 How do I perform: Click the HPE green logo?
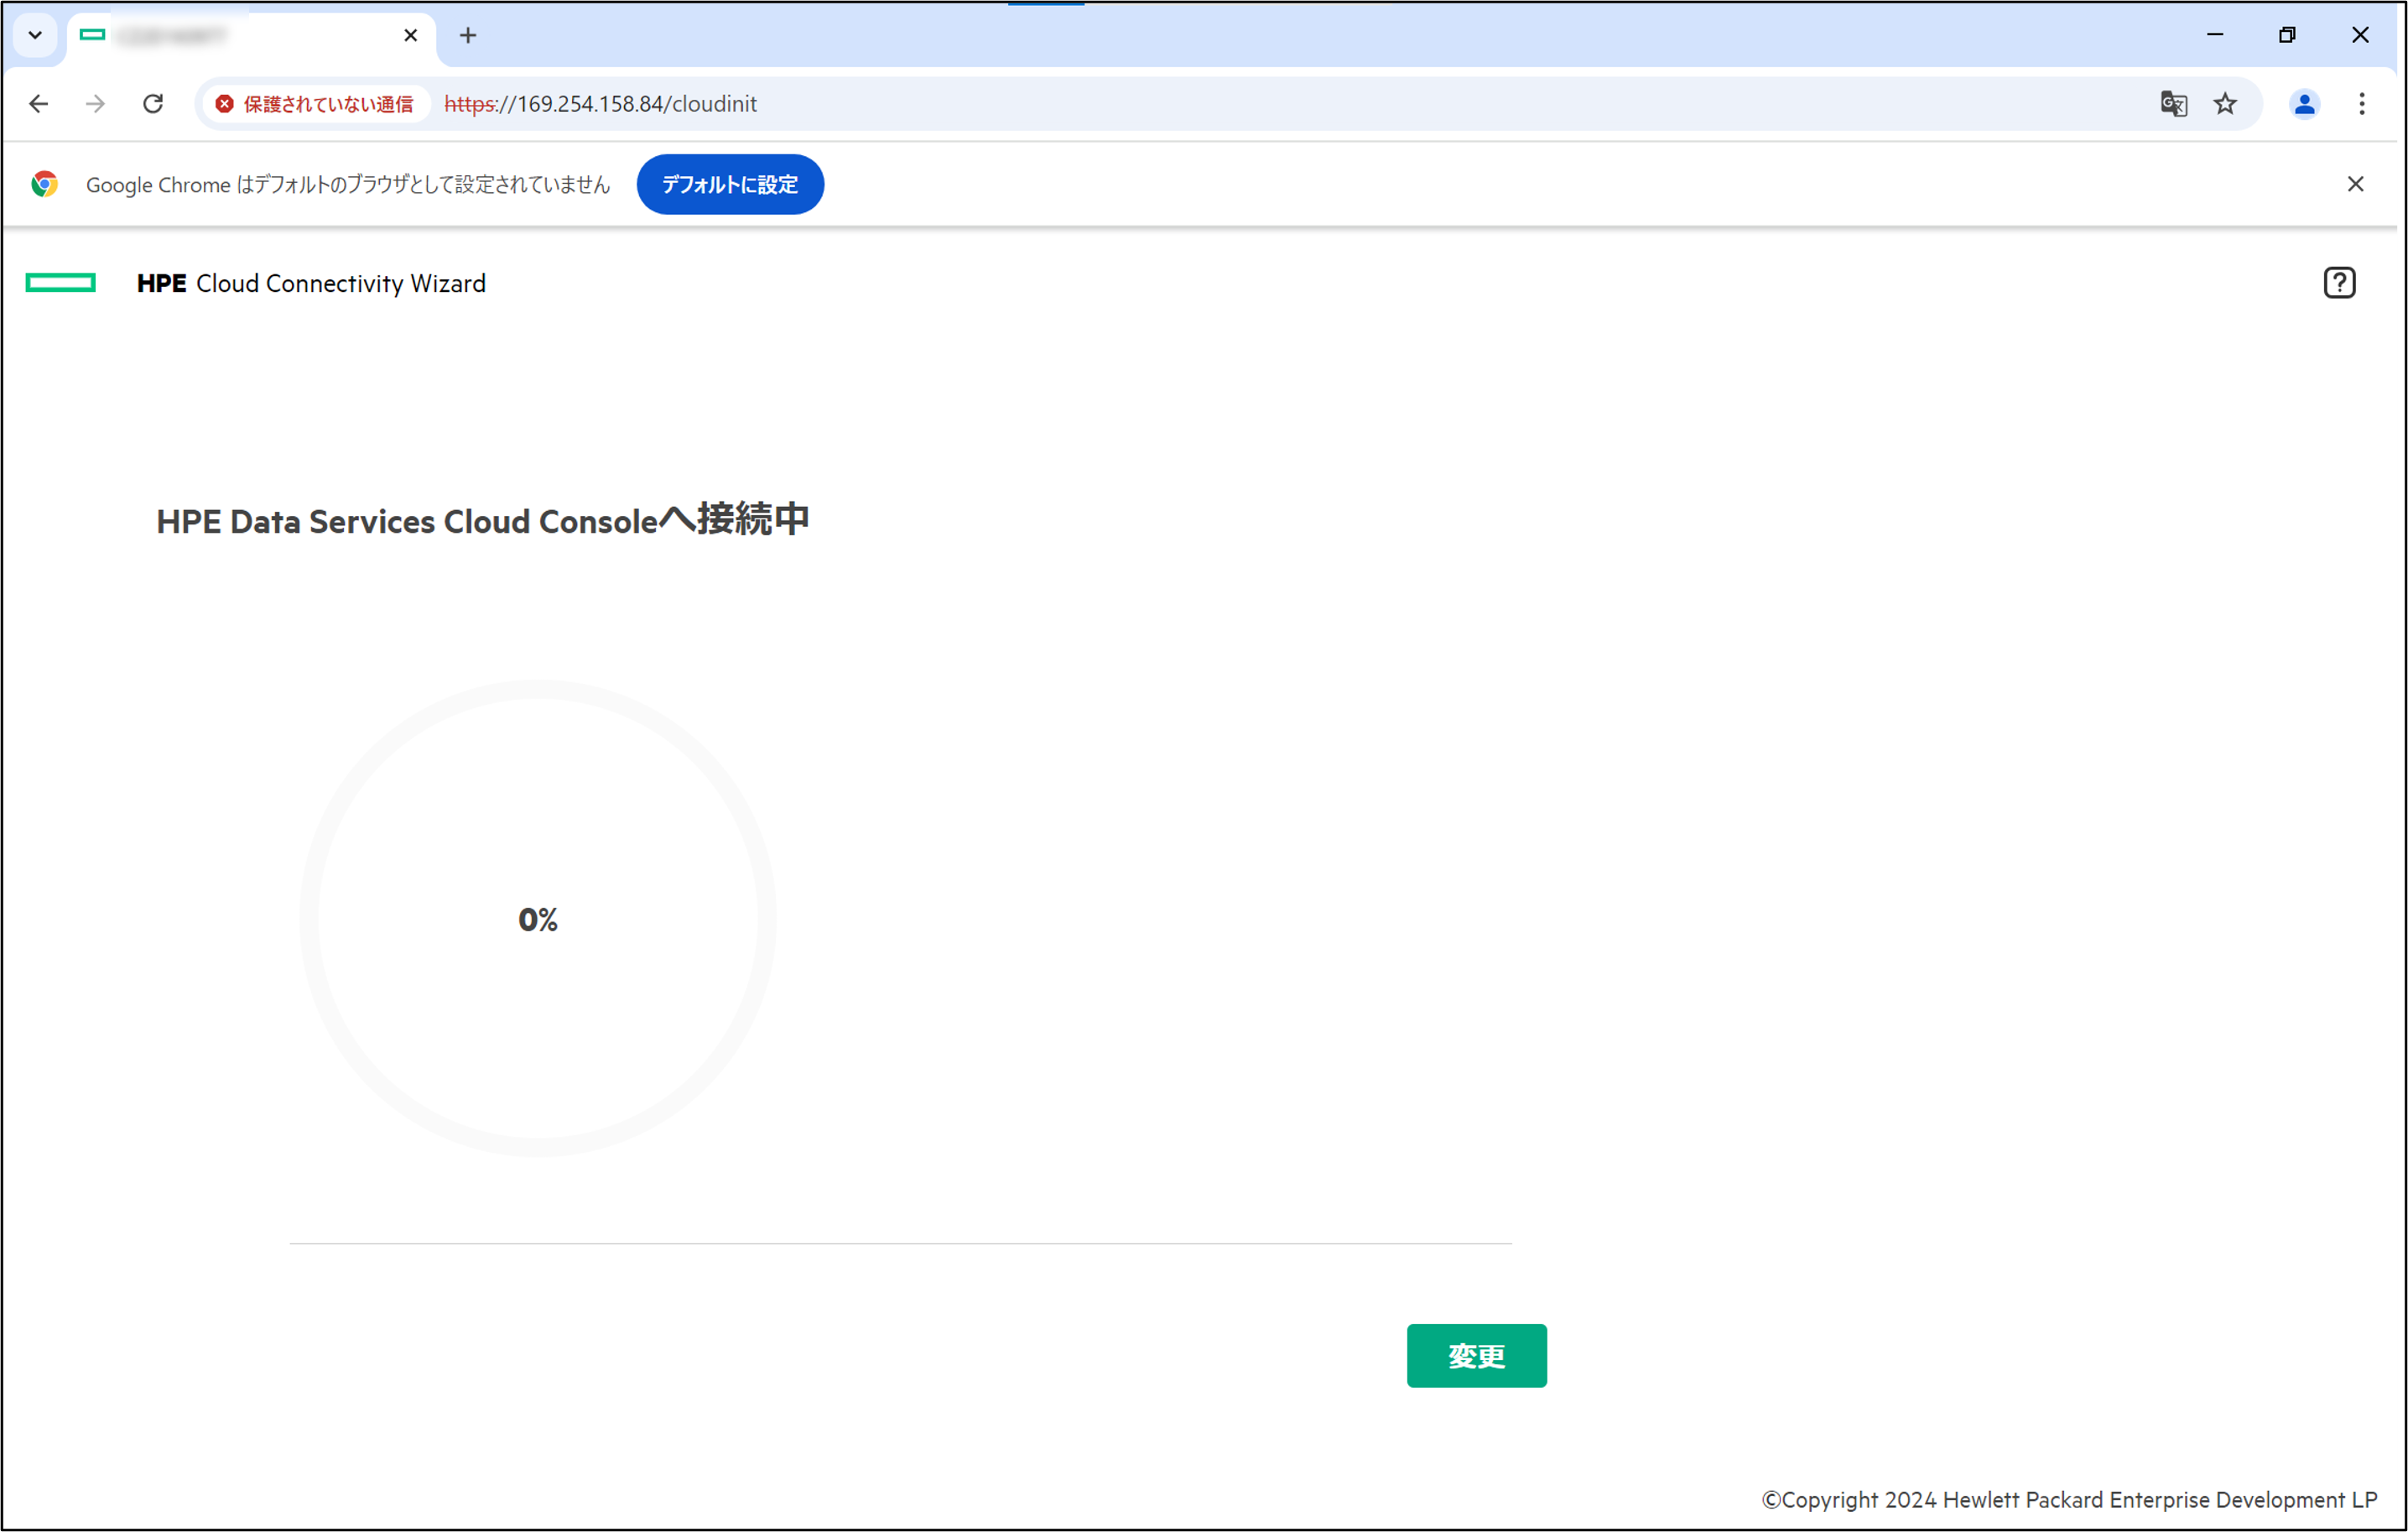[x=61, y=283]
